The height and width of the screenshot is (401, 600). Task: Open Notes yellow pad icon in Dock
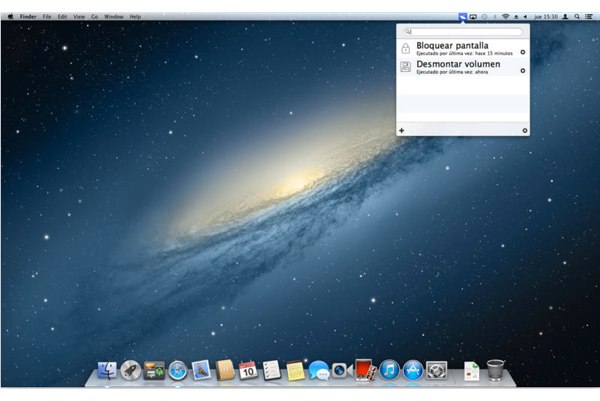pos(295,370)
